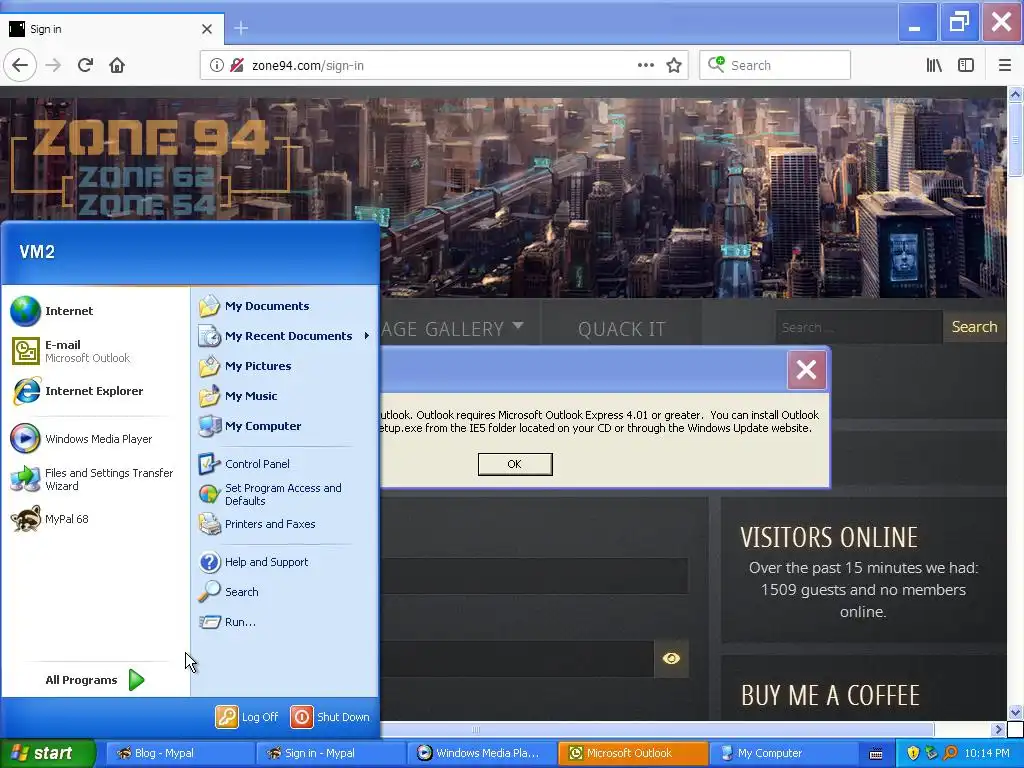Click the Shut Down button
This screenshot has height=768, width=1024.
click(x=330, y=717)
